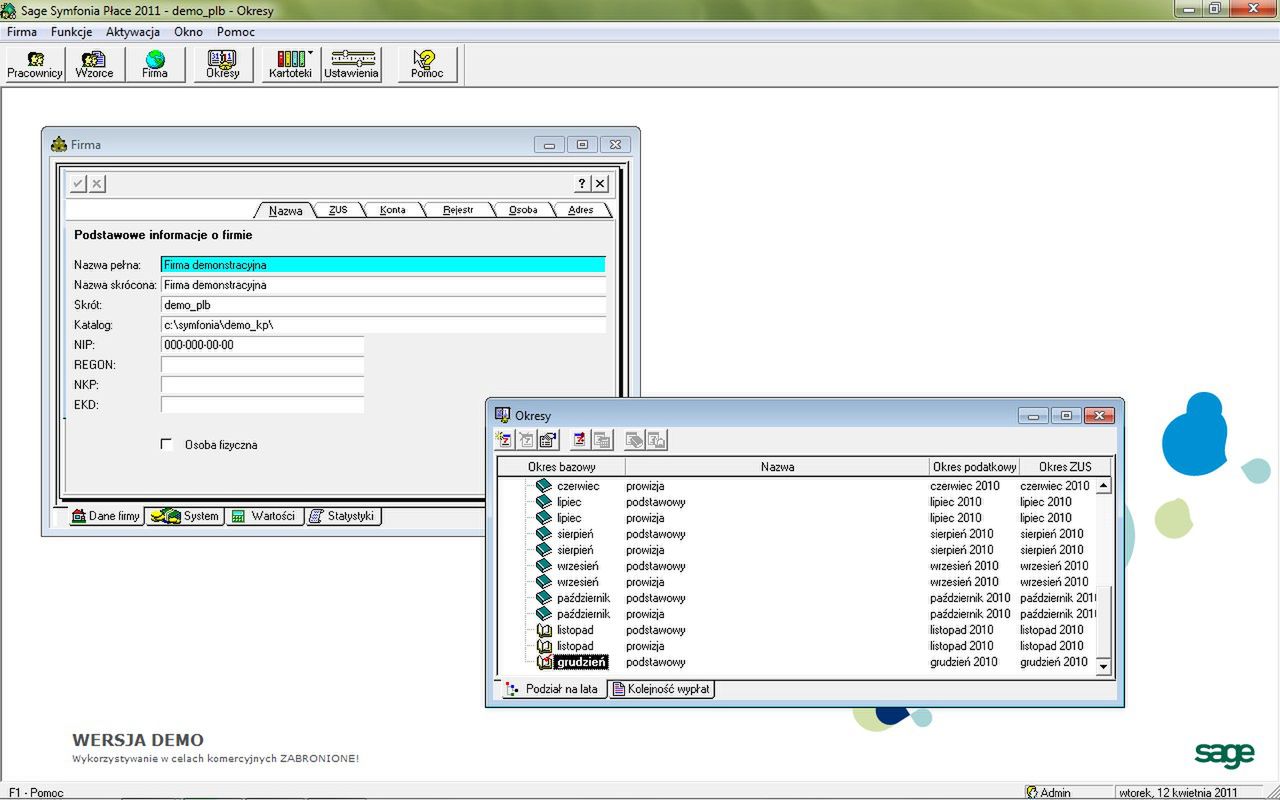This screenshot has width=1280, height=800.
Task: Click the cancel X beside the checkmark
Action: click(97, 184)
